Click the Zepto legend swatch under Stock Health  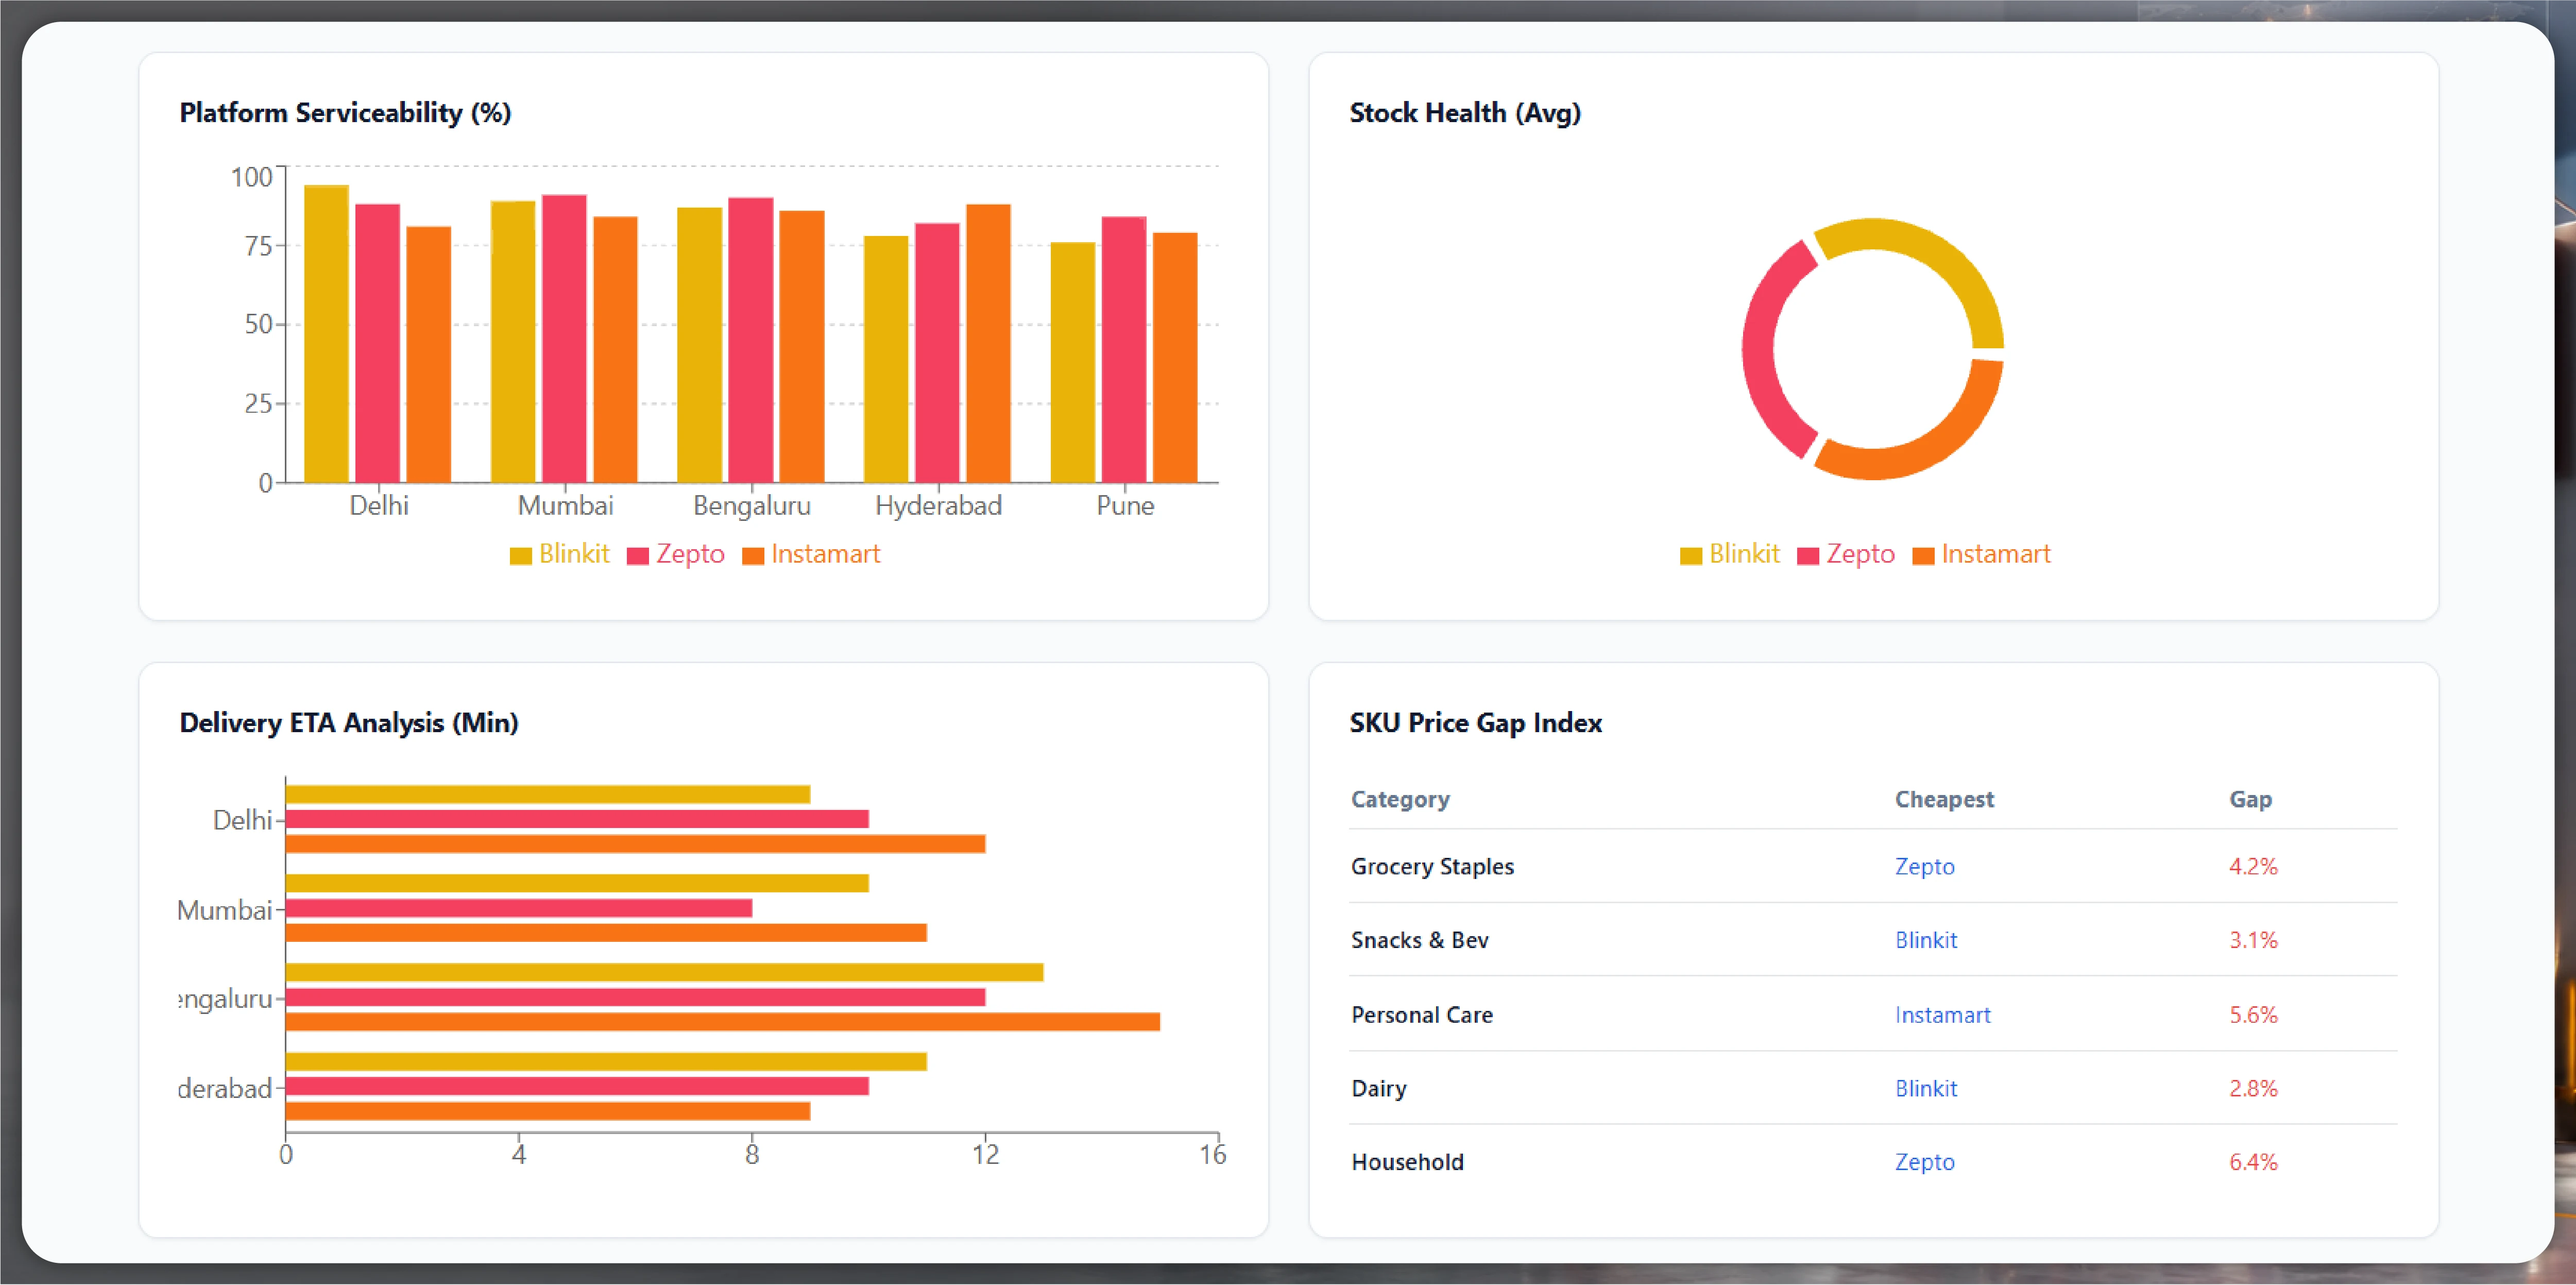coord(1807,556)
